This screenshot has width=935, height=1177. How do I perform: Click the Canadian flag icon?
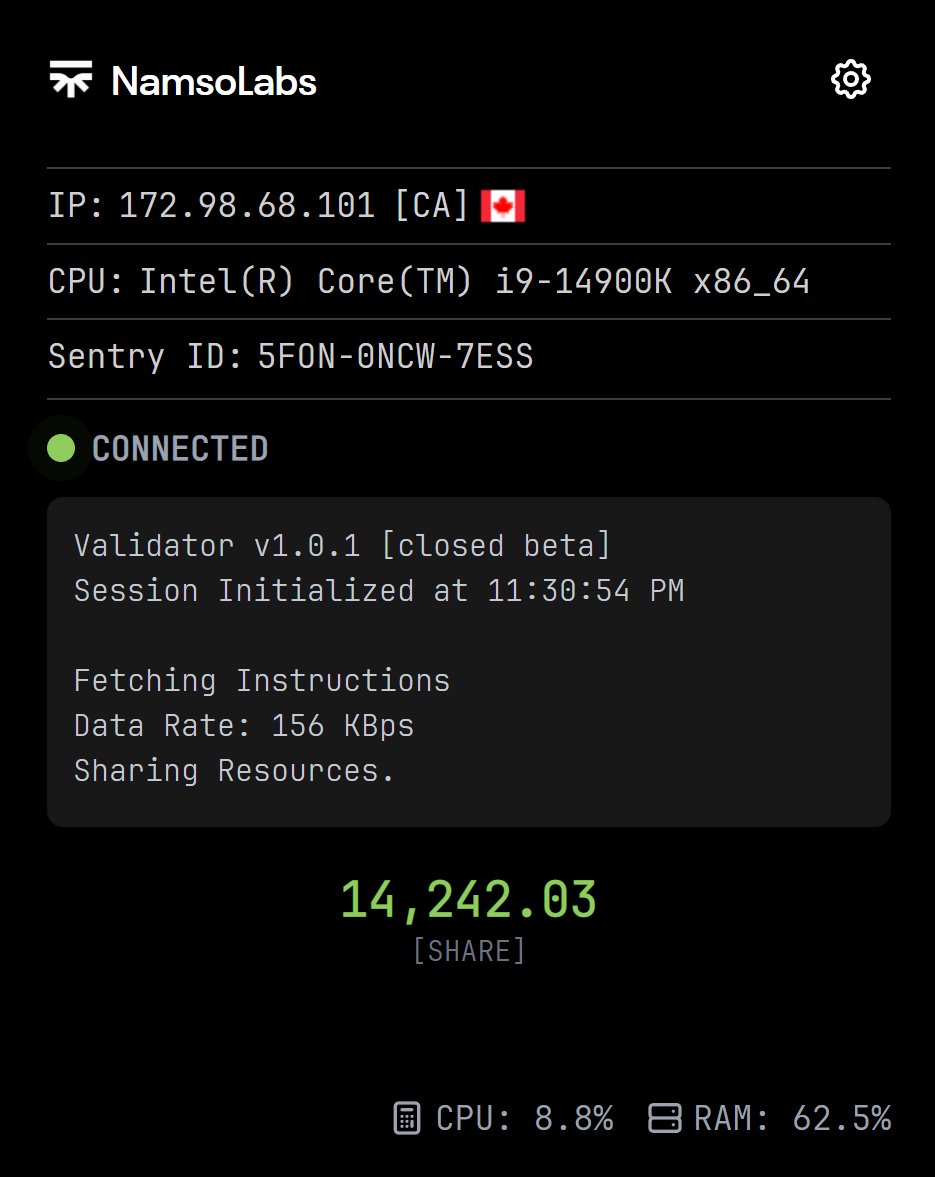(503, 206)
